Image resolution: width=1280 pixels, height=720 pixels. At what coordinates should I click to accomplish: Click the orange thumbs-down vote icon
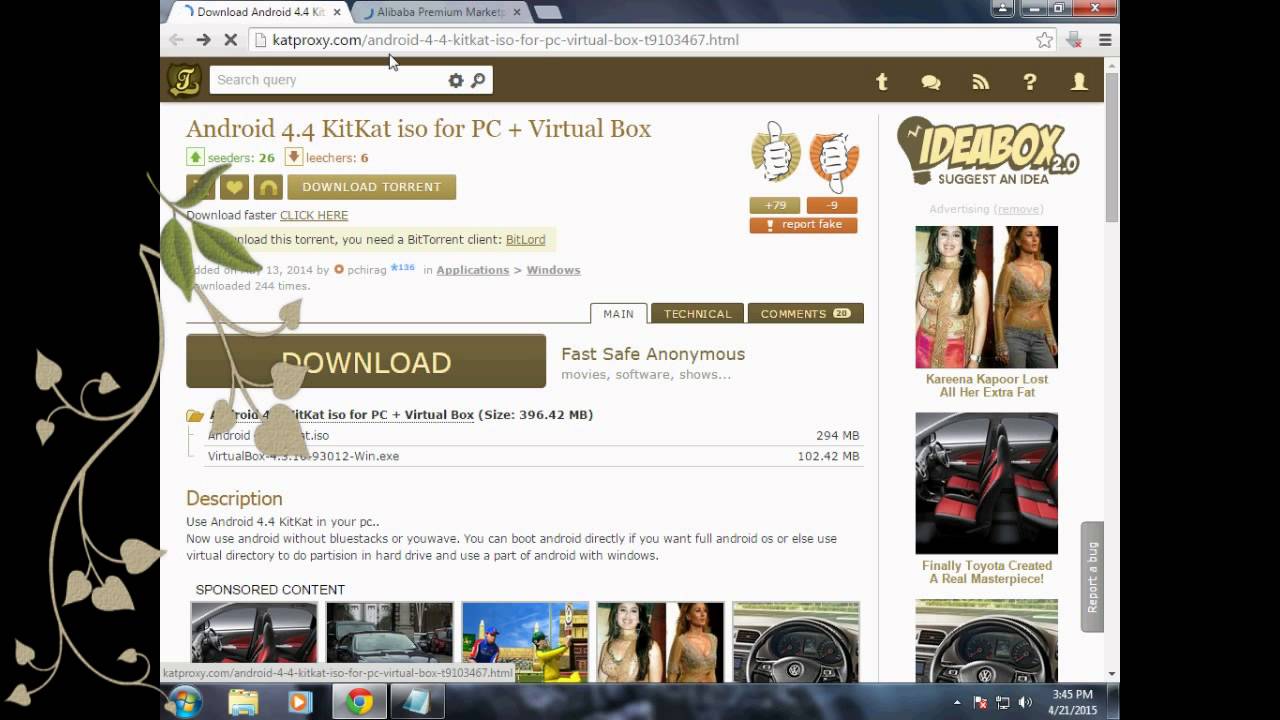click(834, 160)
